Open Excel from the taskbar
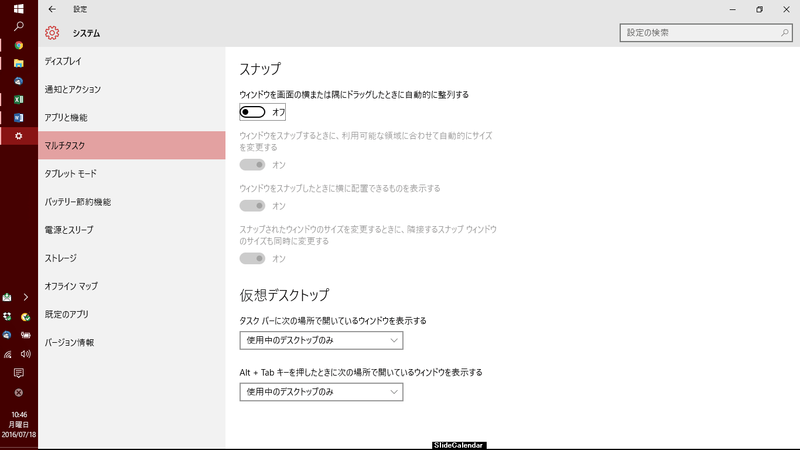This screenshot has width=800, height=450. tap(19, 99)
